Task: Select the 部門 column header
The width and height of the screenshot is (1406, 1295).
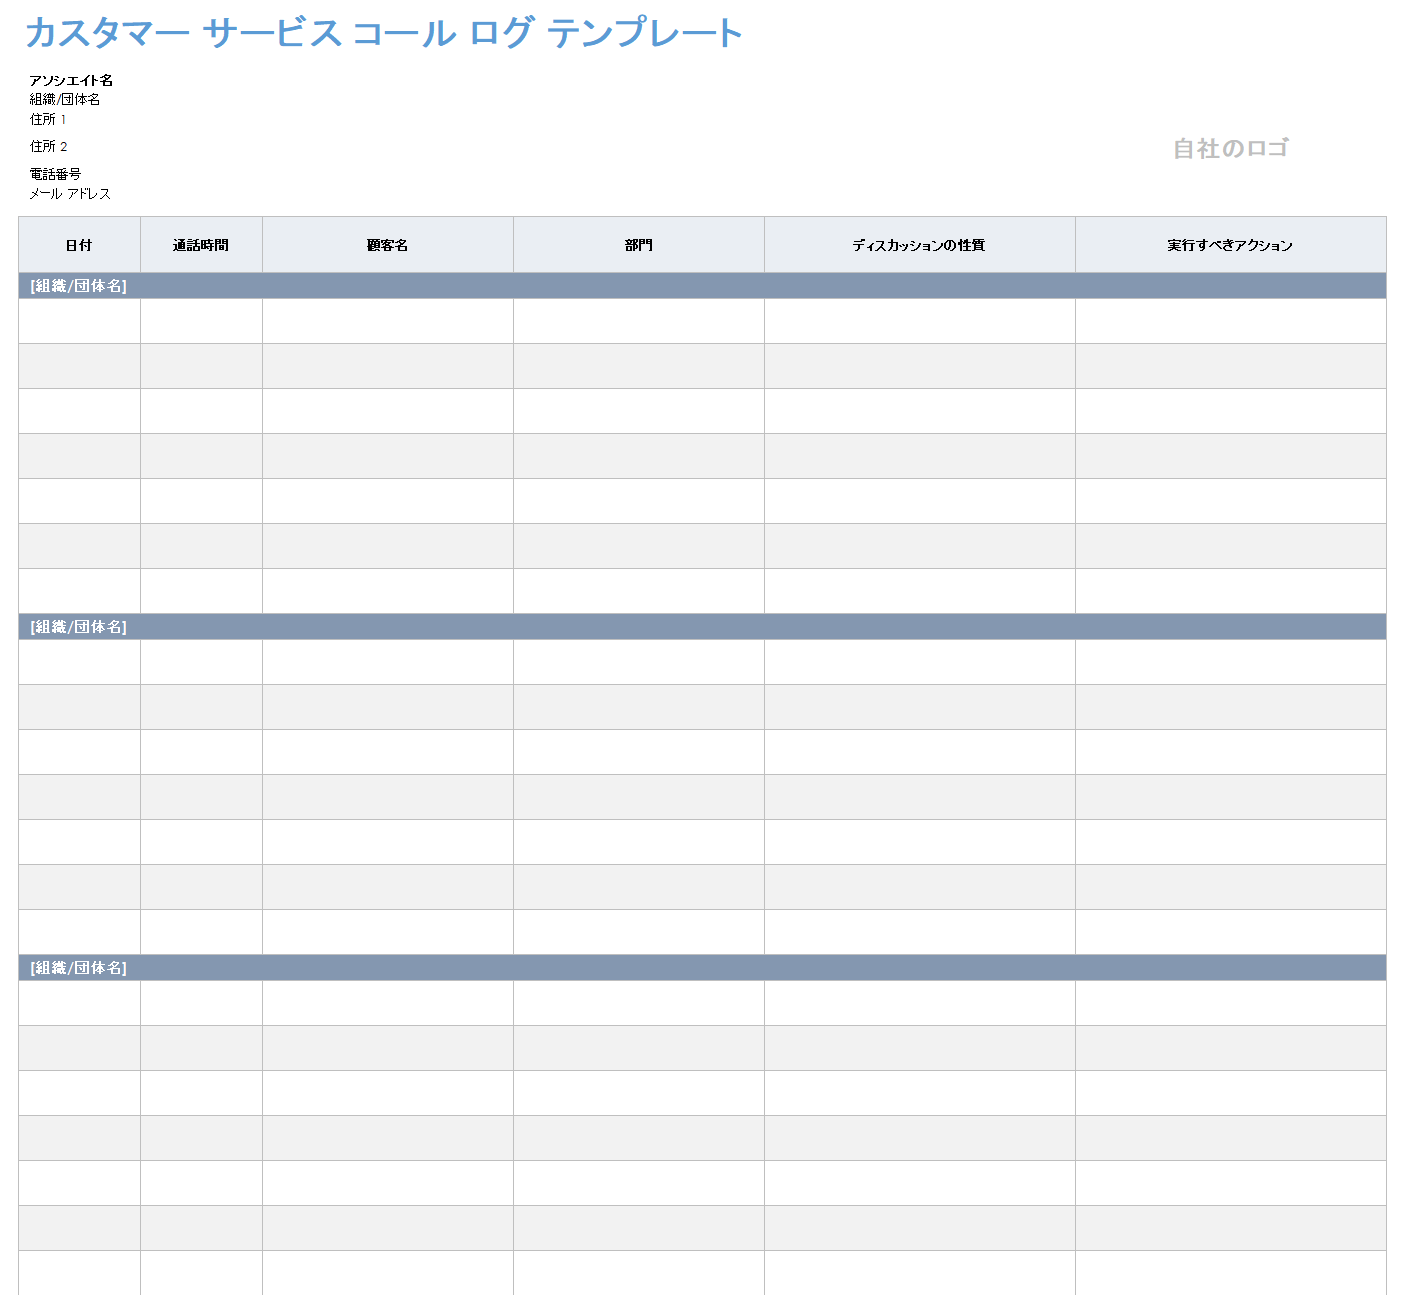Action: coord(639,245)
